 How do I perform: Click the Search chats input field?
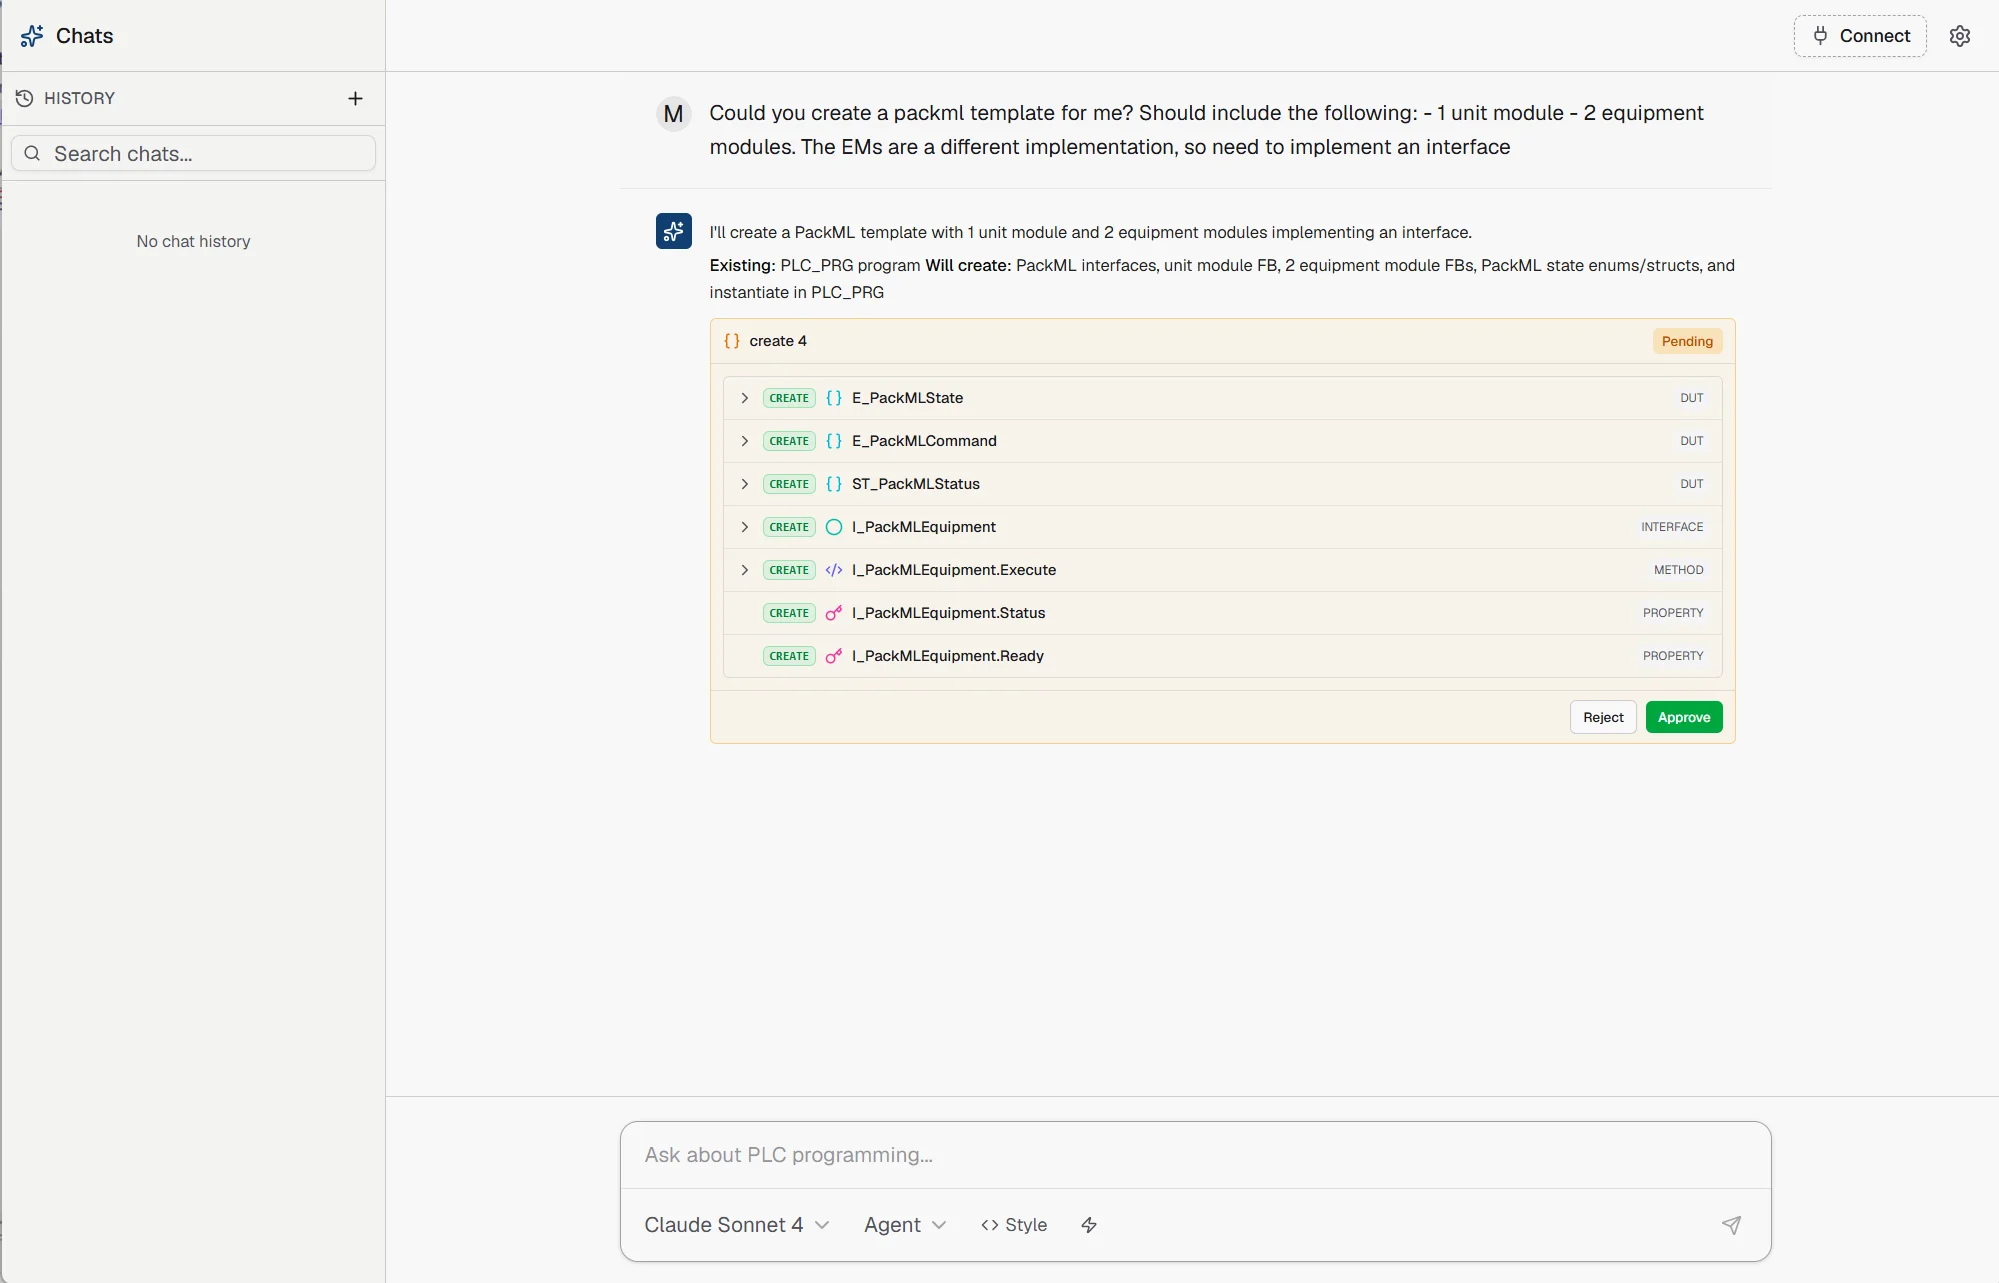pos(194,154)
